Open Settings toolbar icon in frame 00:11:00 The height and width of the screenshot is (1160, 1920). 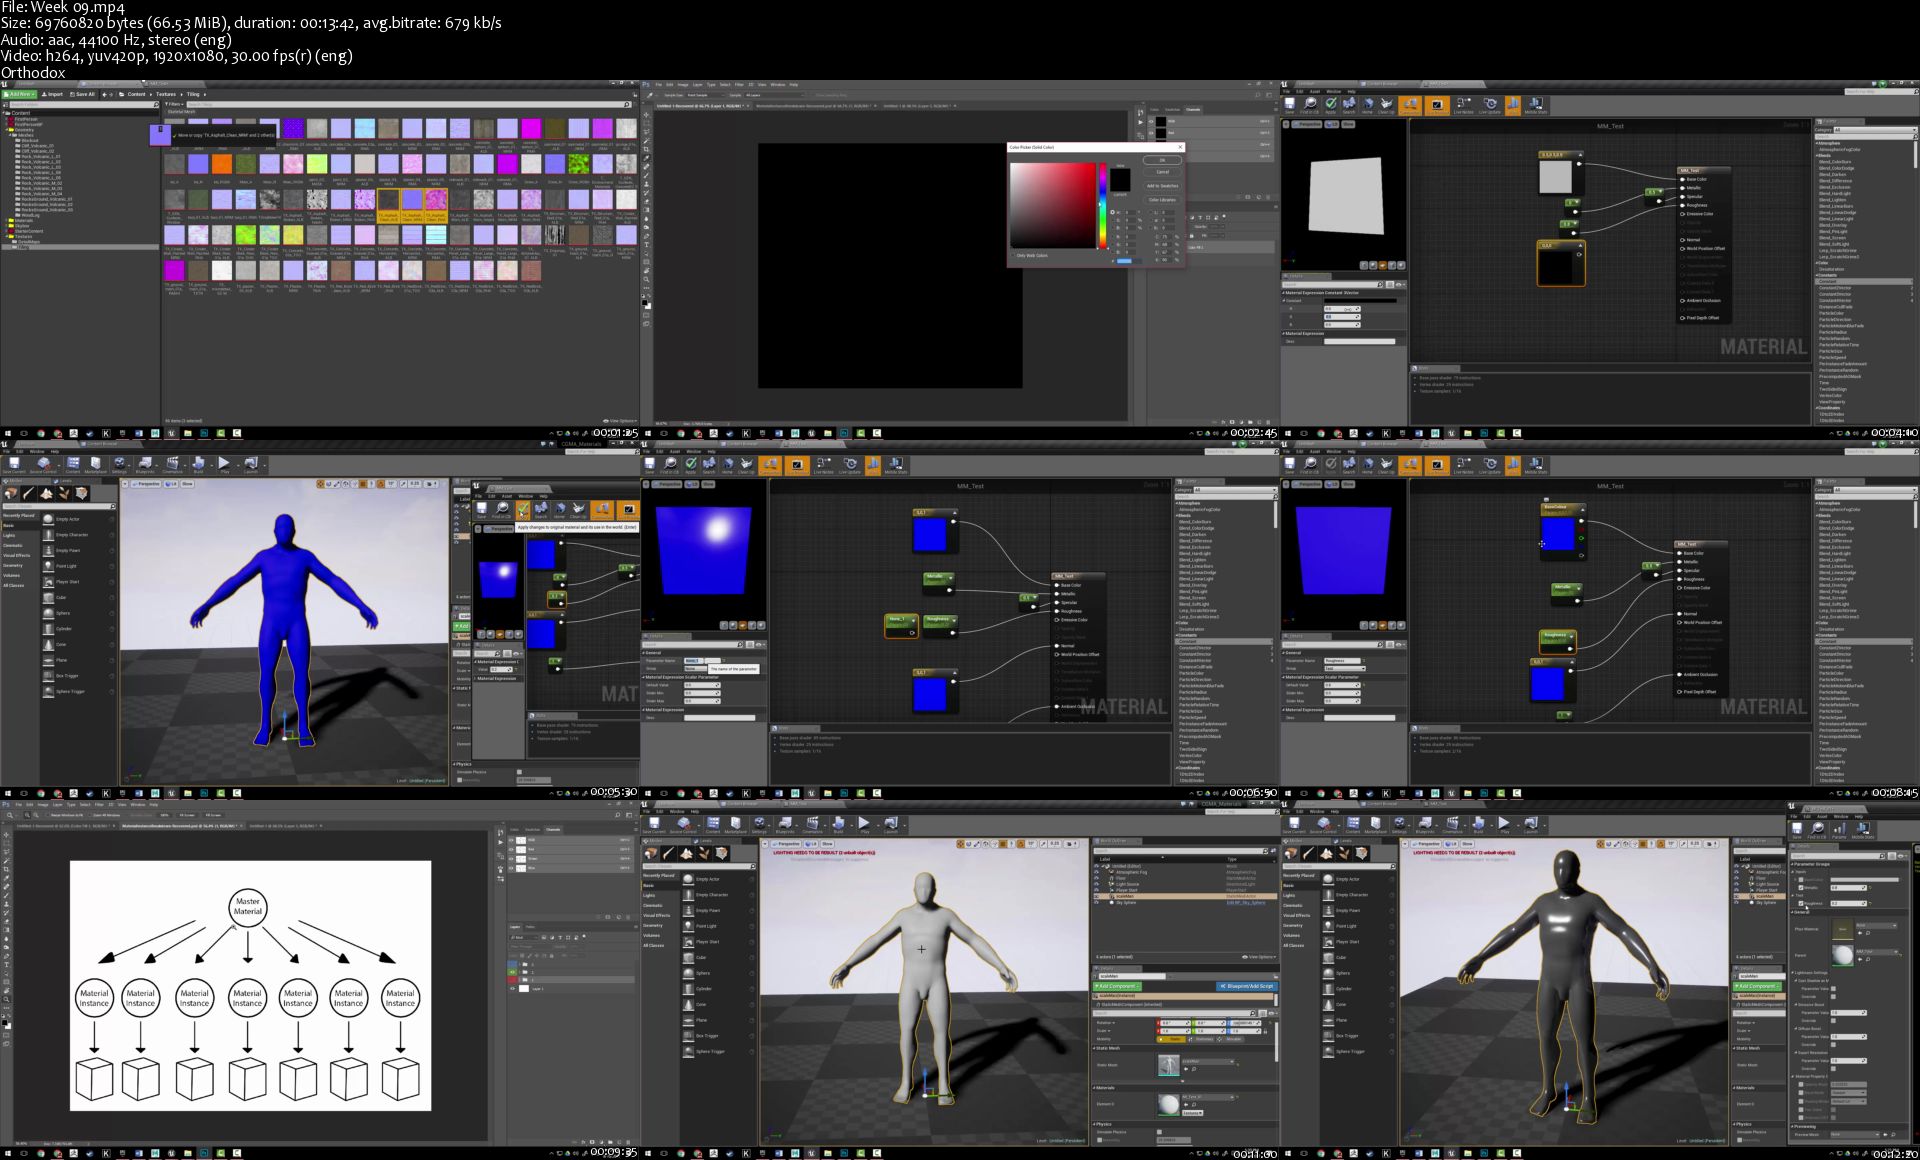click(759, 825)
